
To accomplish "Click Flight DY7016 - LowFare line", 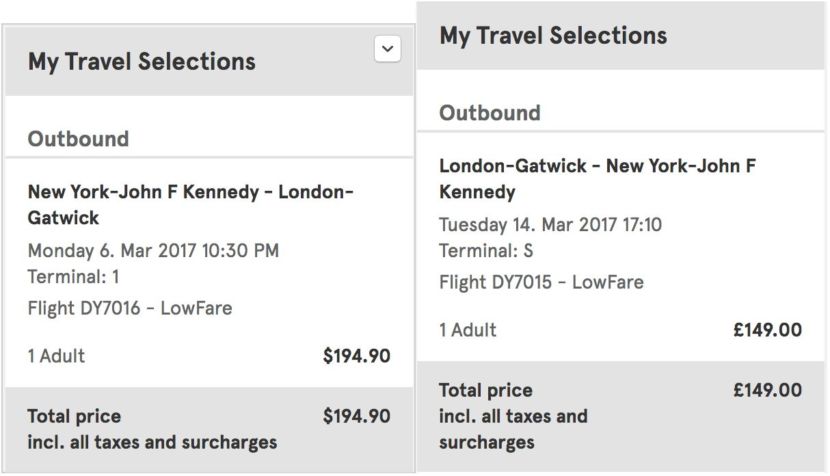I will [x=130, y=308].
